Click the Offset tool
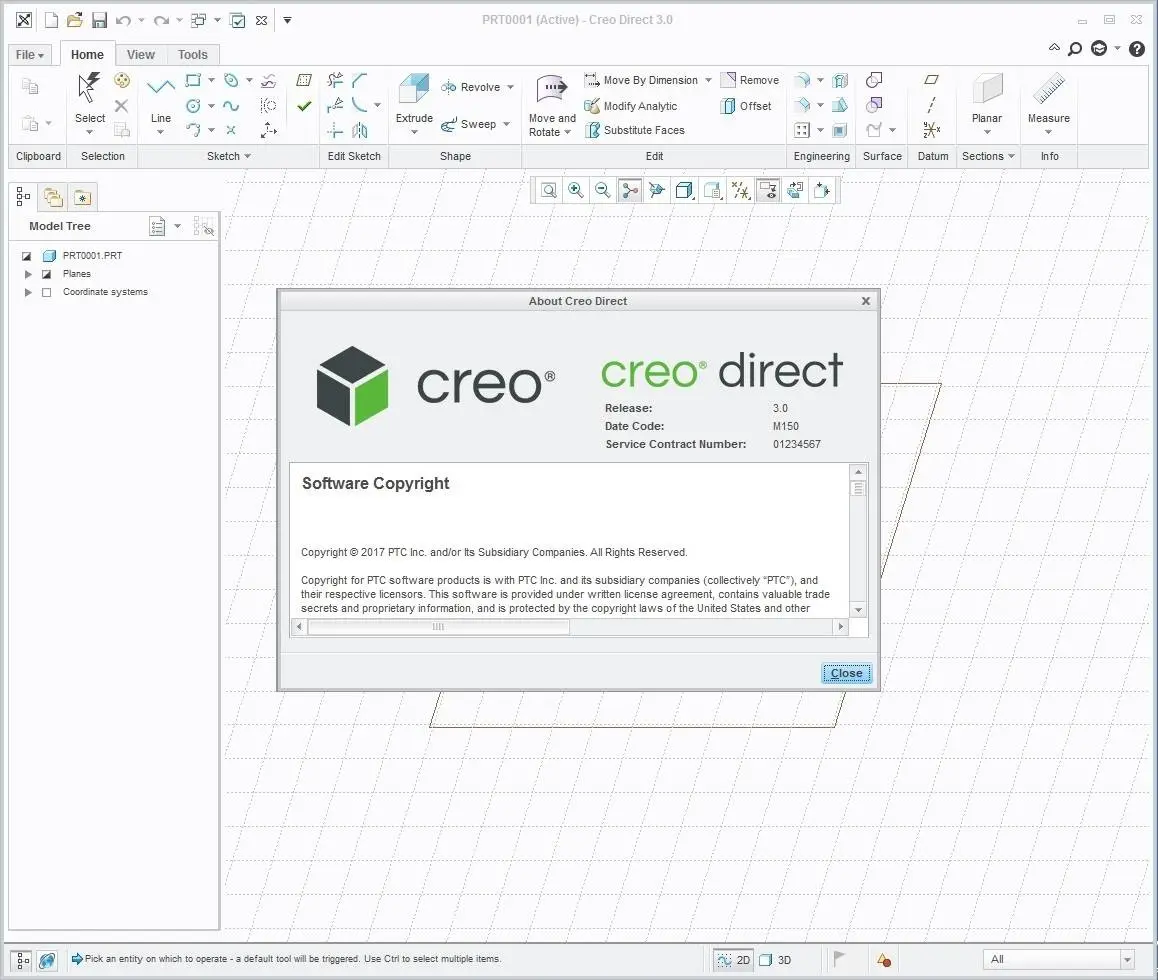This screenshot has width=1158, height=980. (x=746, y=106)
